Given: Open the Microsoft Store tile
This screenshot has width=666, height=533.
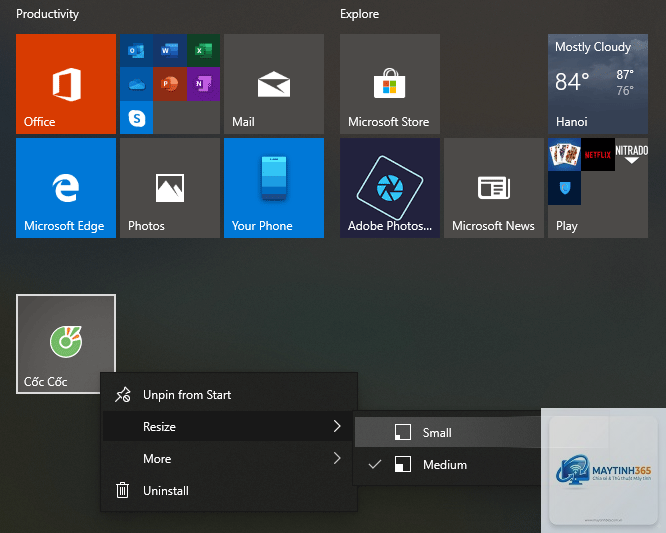Looking at the screenshot, I should (390, 84).
